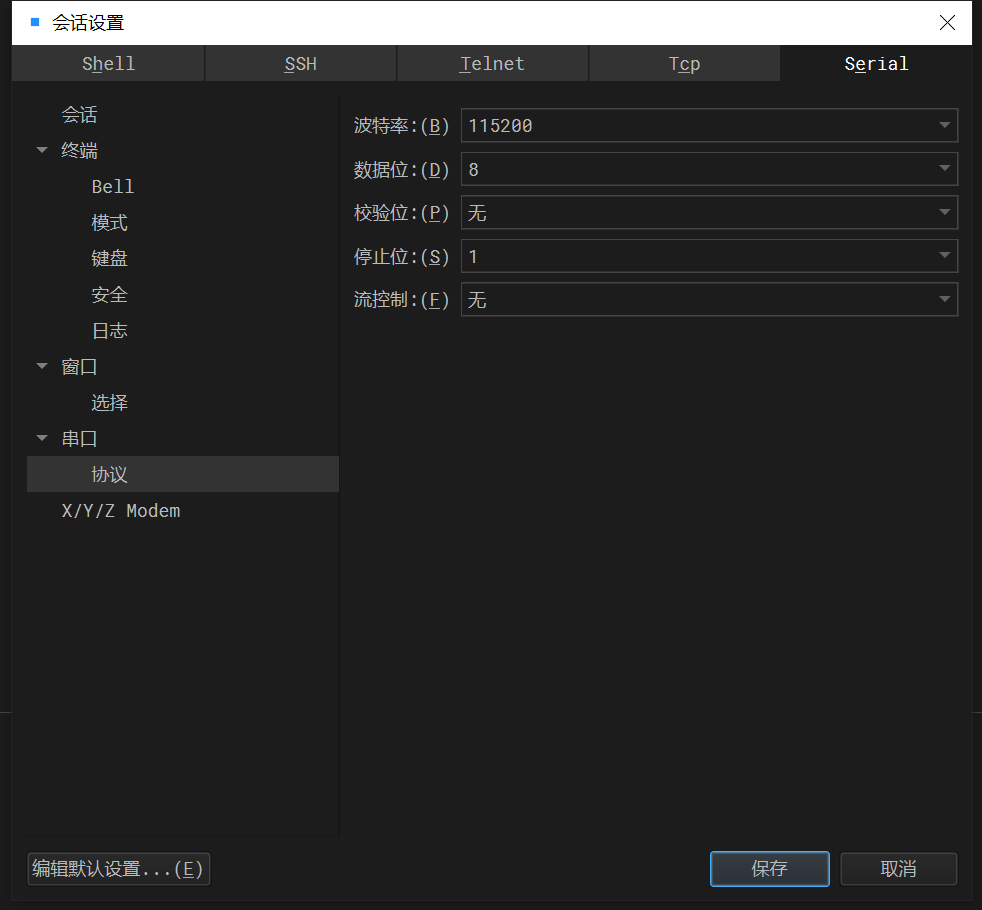Click the 取消 cancel button
This screenshot has width=982, height=910.
coord(899,869)
